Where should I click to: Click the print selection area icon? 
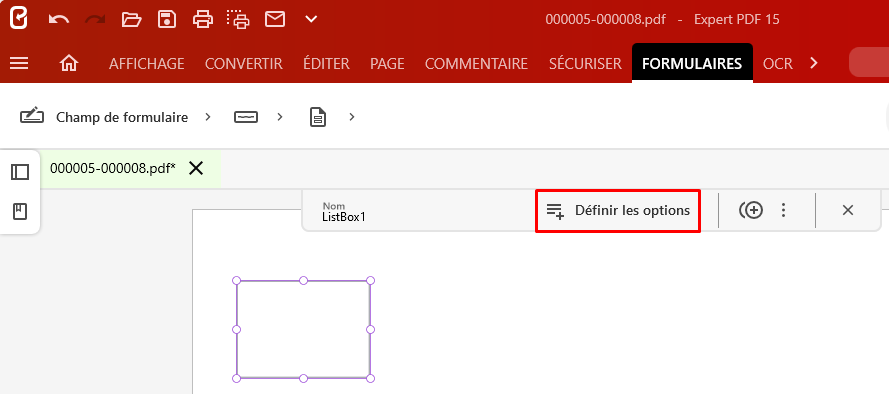(239, 19)
